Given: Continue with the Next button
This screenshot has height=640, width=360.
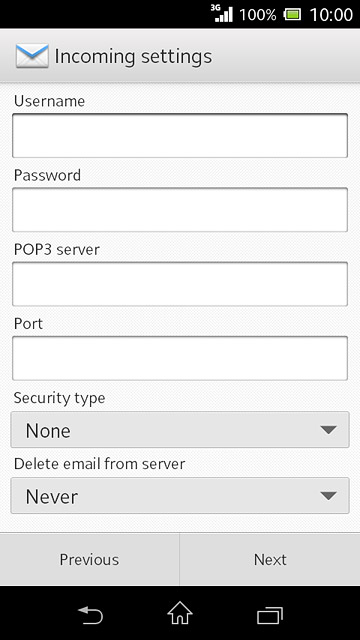Looking at the screenshot, I should click(x=270, y=560).
